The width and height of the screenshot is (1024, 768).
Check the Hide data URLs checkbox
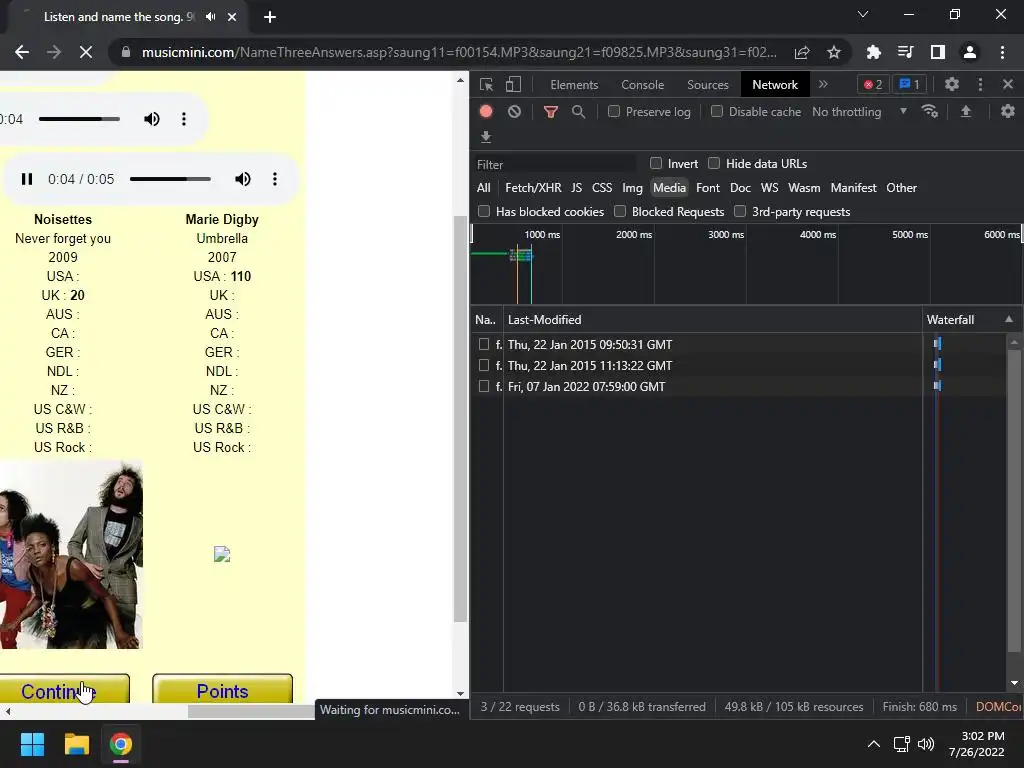point(714,163)
